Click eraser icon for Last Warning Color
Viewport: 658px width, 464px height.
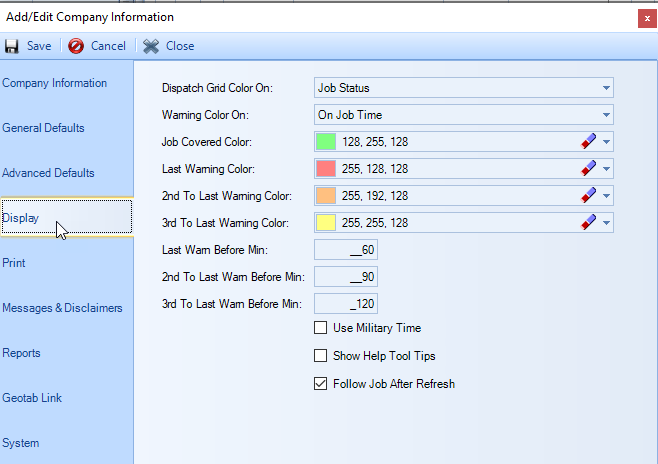point(588,169)
